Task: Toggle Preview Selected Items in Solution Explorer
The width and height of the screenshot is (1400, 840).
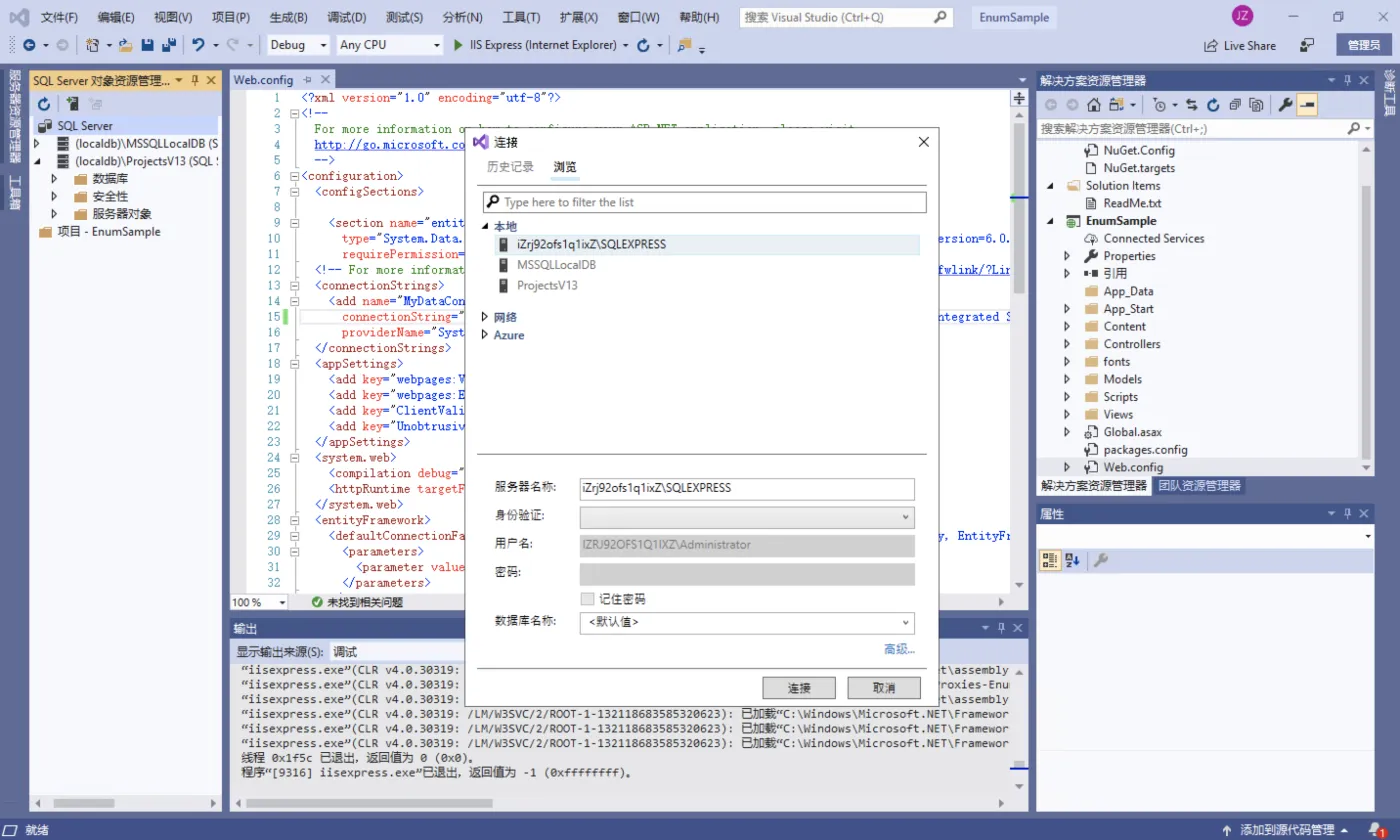Action: (1307, 104)
